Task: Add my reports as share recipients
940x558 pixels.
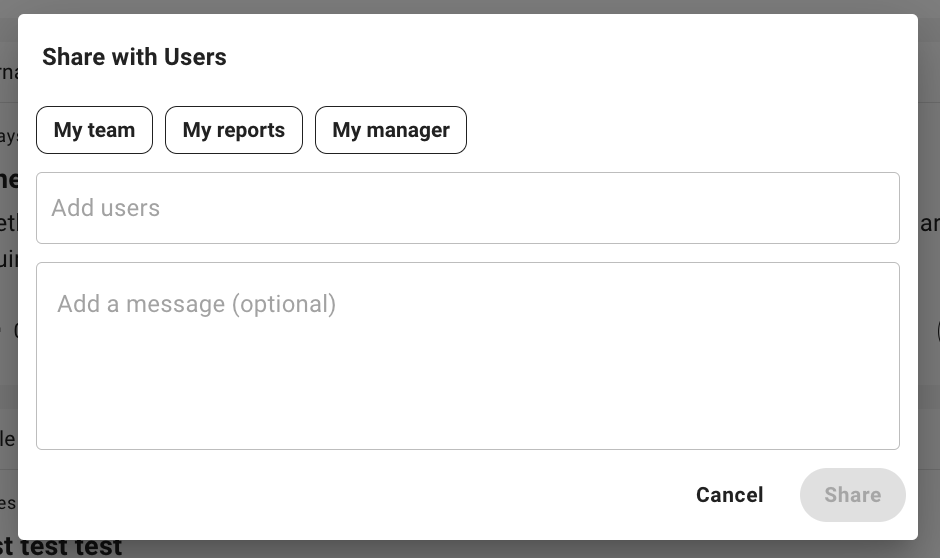Action: pos(233,130)
